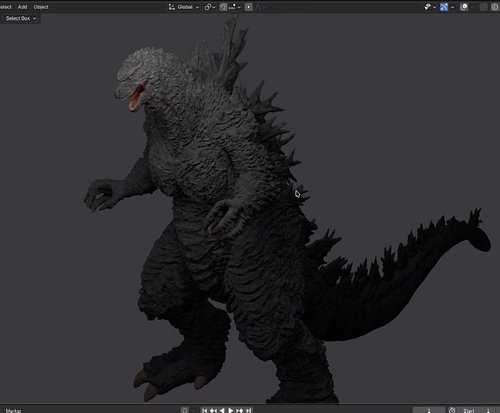Viewport: 500px width, 413px height.
Task: Open the pivot point dropdown
Action: coord(210,7)
